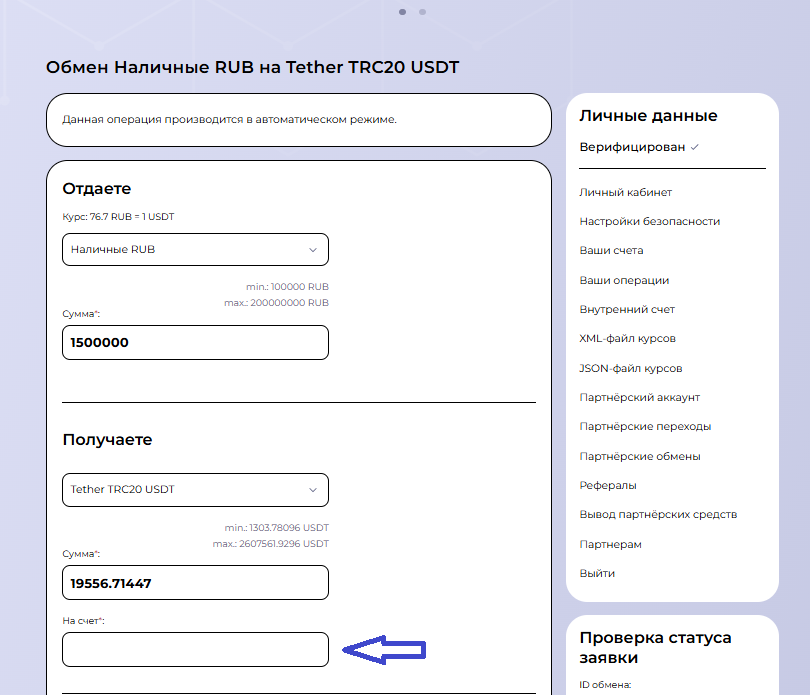This screenshot has width=810, height=695.
Task: Click the Партнерам sidebar link
Action: (x=611, y=544)
